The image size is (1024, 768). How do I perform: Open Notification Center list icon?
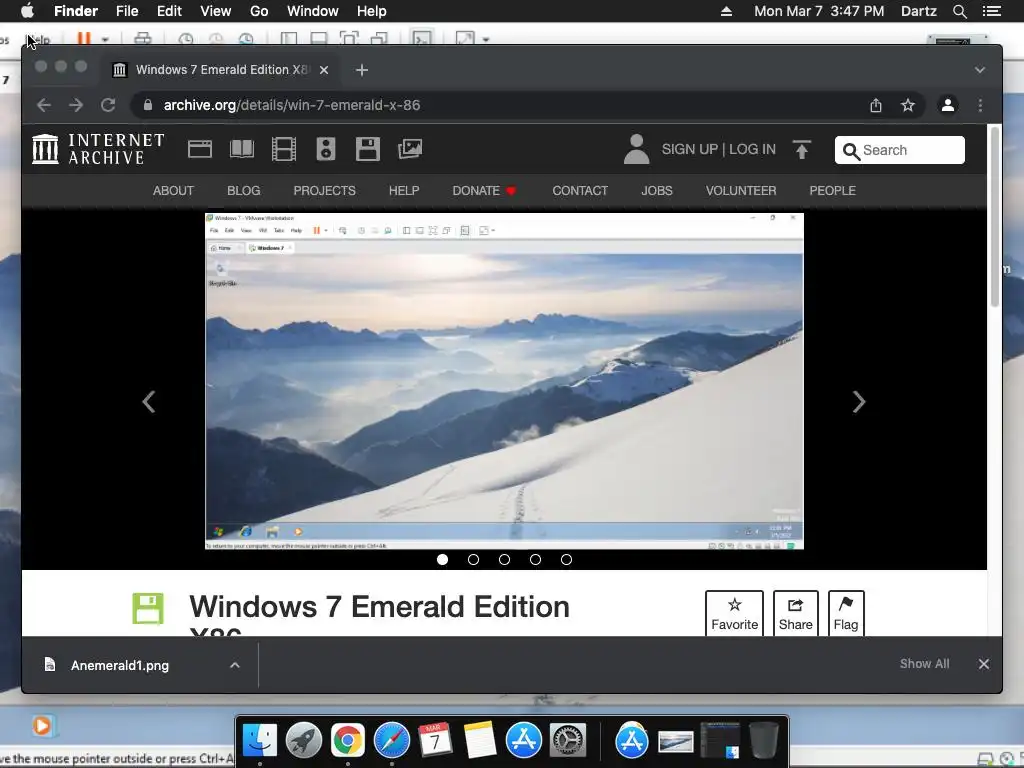point(991,11)
